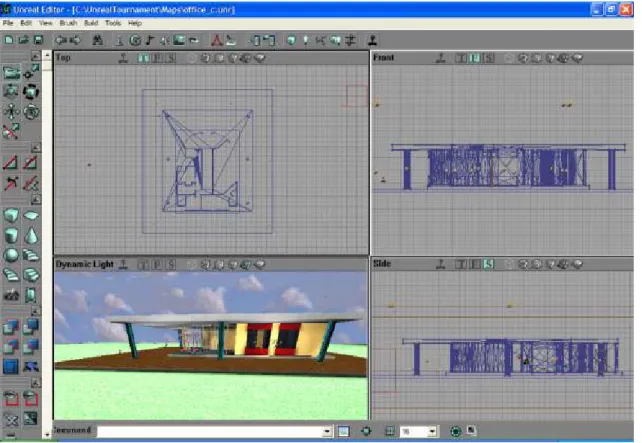The height and width of the screenshot is (443, 642).
Task: Toggle the S view button in Side viewport
Action: point(488,264)
